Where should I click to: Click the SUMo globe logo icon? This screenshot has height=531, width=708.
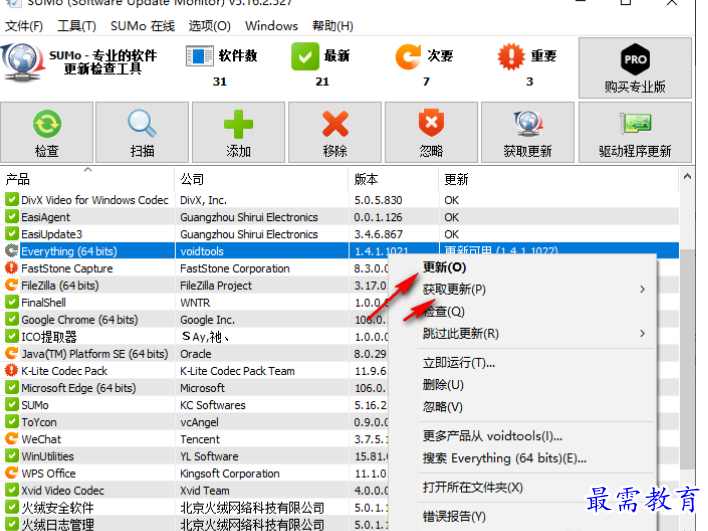(x=23, y=63)
